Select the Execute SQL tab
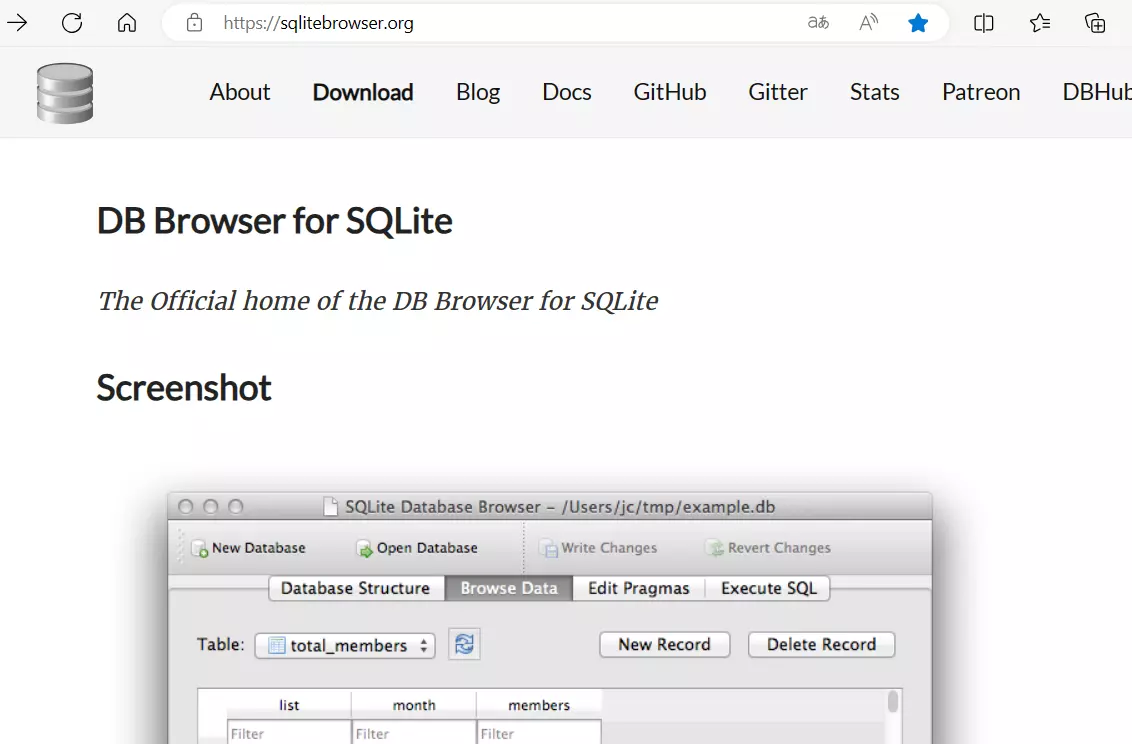 [767, 588]
